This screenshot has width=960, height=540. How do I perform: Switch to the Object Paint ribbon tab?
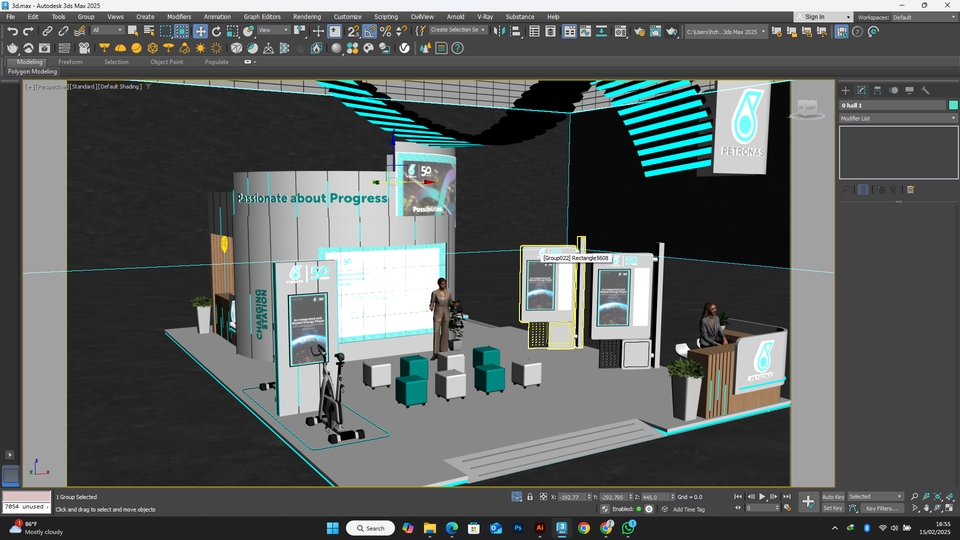pyautogui.click(x=167, y=62)
